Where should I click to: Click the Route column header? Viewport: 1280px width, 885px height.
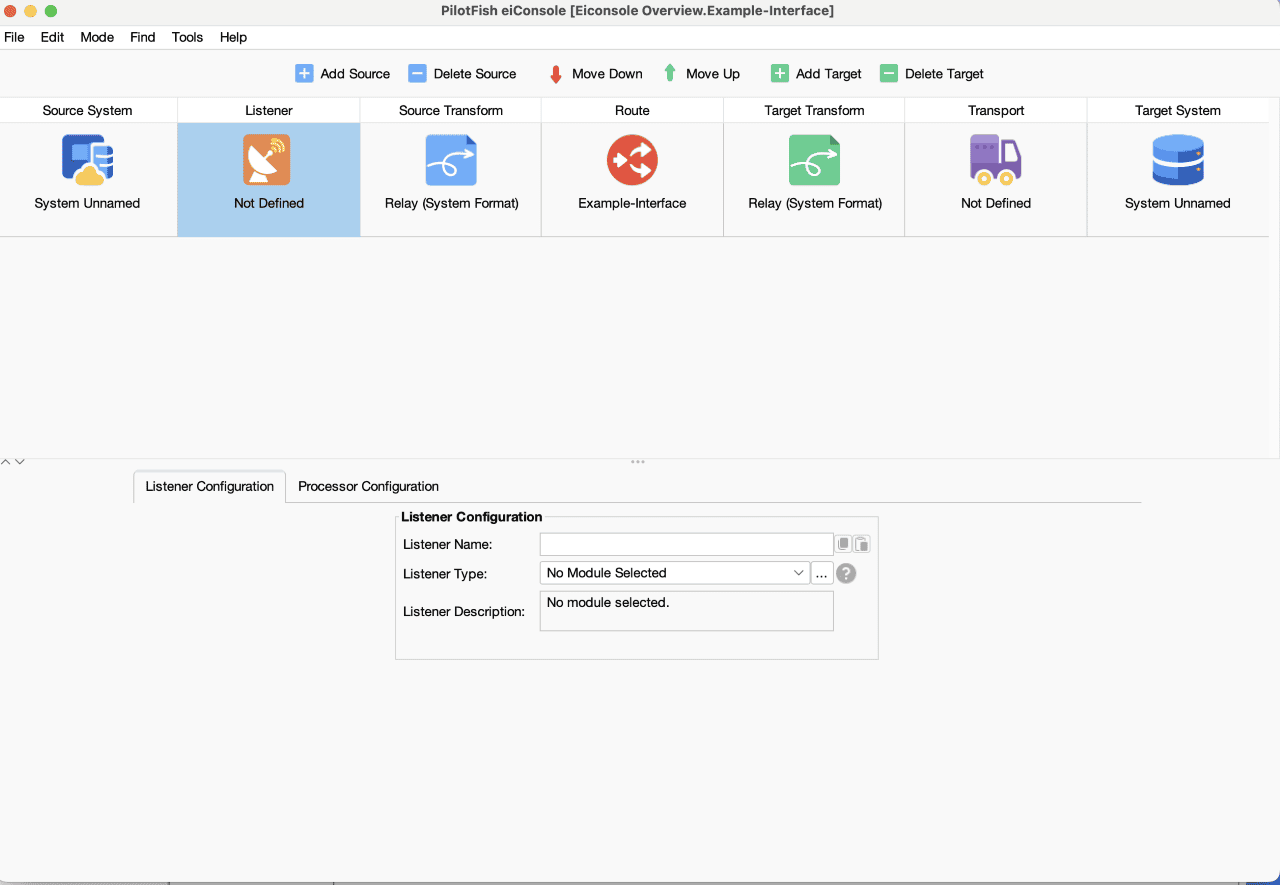click(x=632, y=110)
